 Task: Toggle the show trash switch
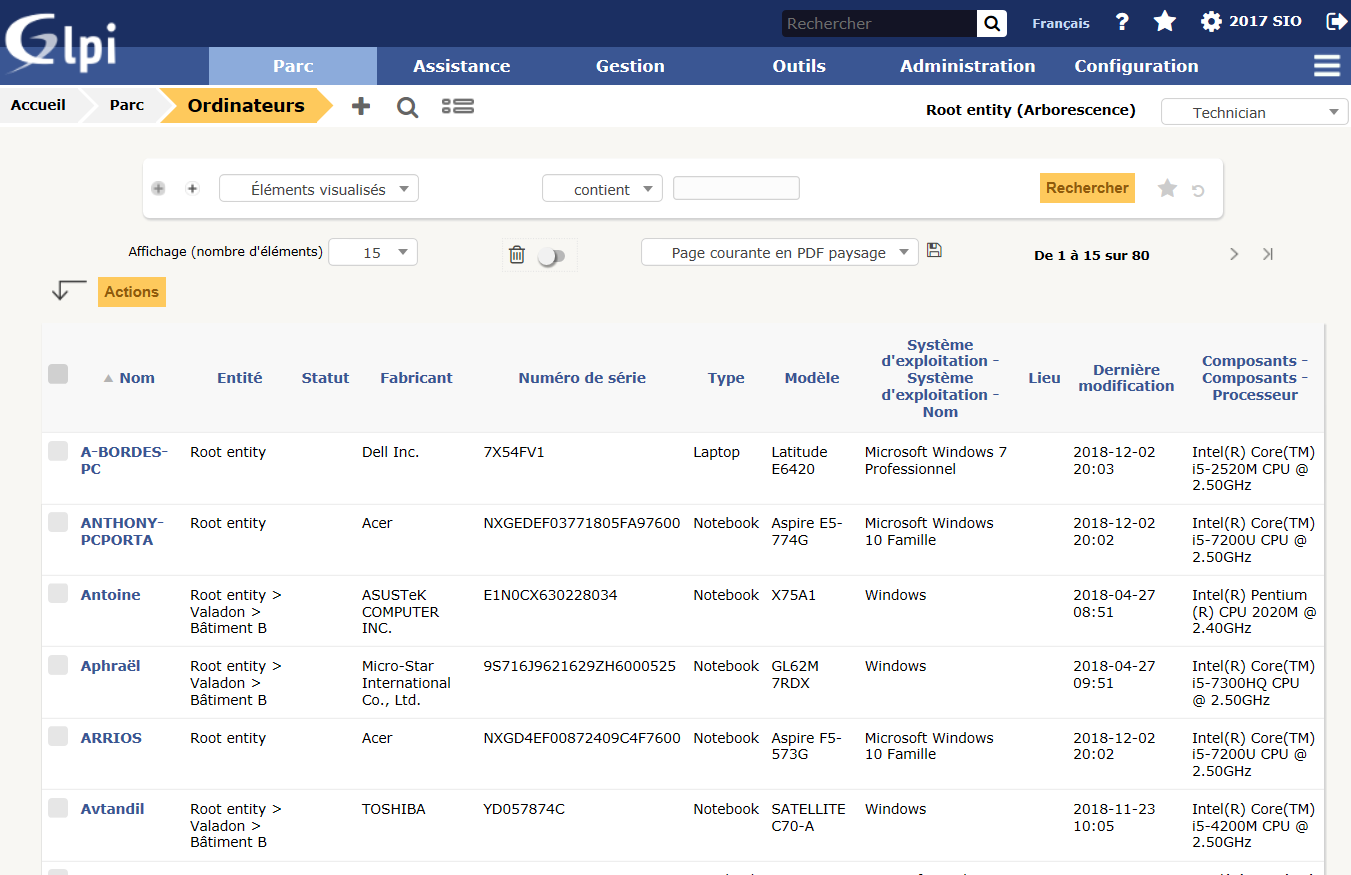coord(551,257)
